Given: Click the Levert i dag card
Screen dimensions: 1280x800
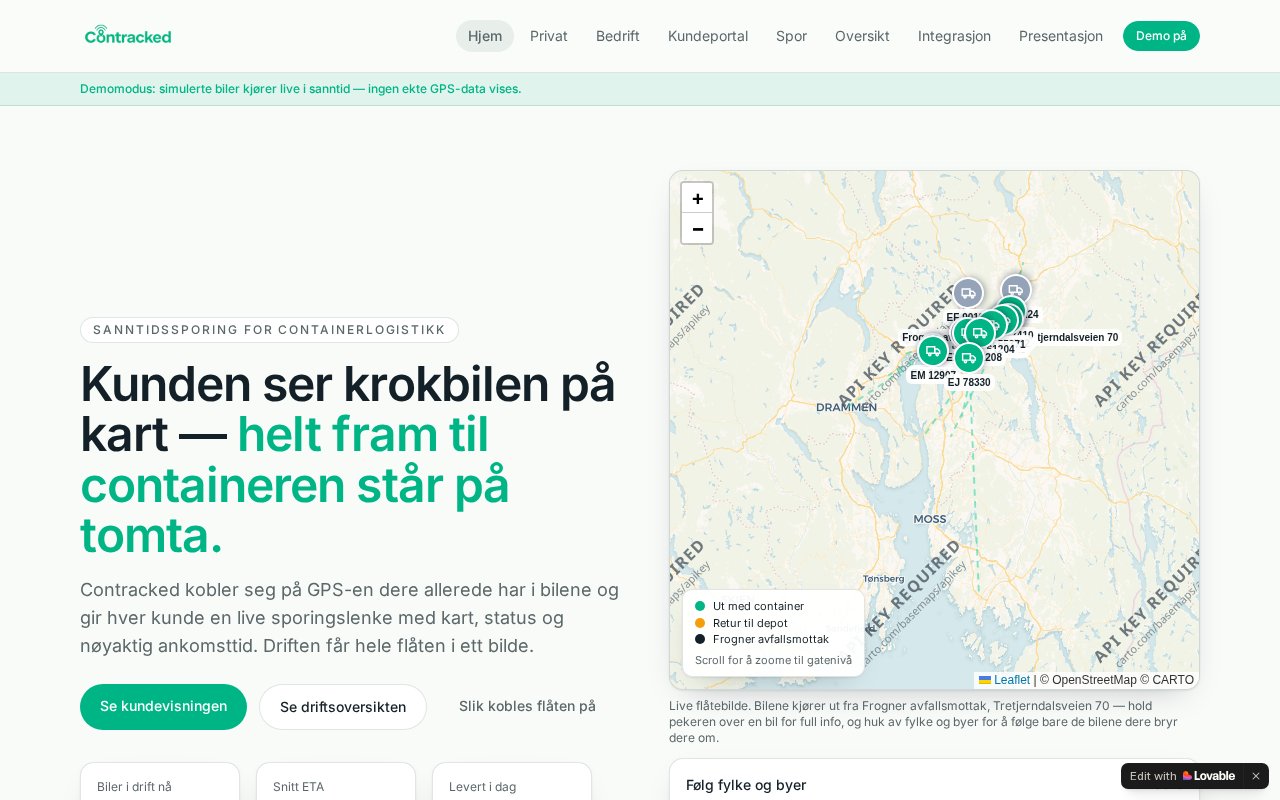Looking at the screenshot, I should (x=512, y=781).
